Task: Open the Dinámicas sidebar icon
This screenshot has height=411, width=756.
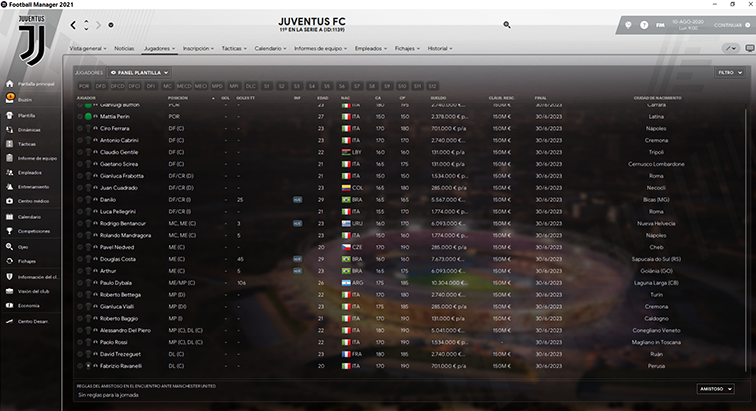Action: tap(10, 130)
